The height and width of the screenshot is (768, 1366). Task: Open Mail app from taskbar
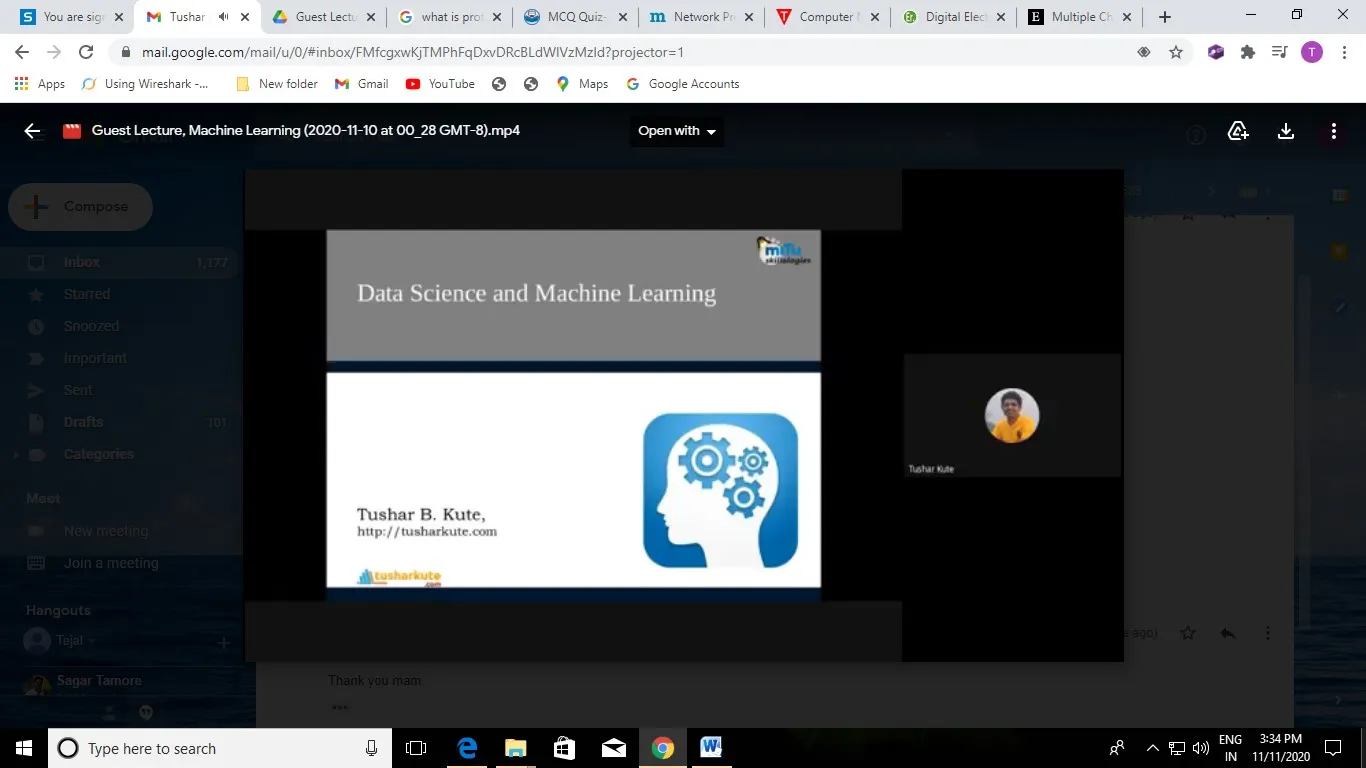(x=613, y=748)
